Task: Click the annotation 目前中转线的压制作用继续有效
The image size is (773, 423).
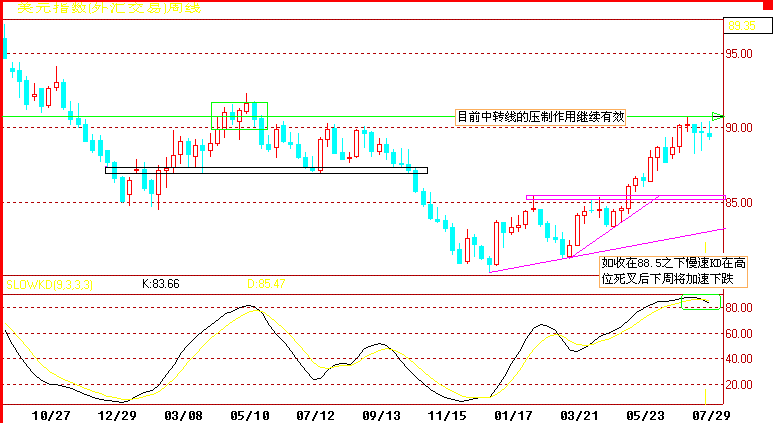Action: click(x=541, y=117)
